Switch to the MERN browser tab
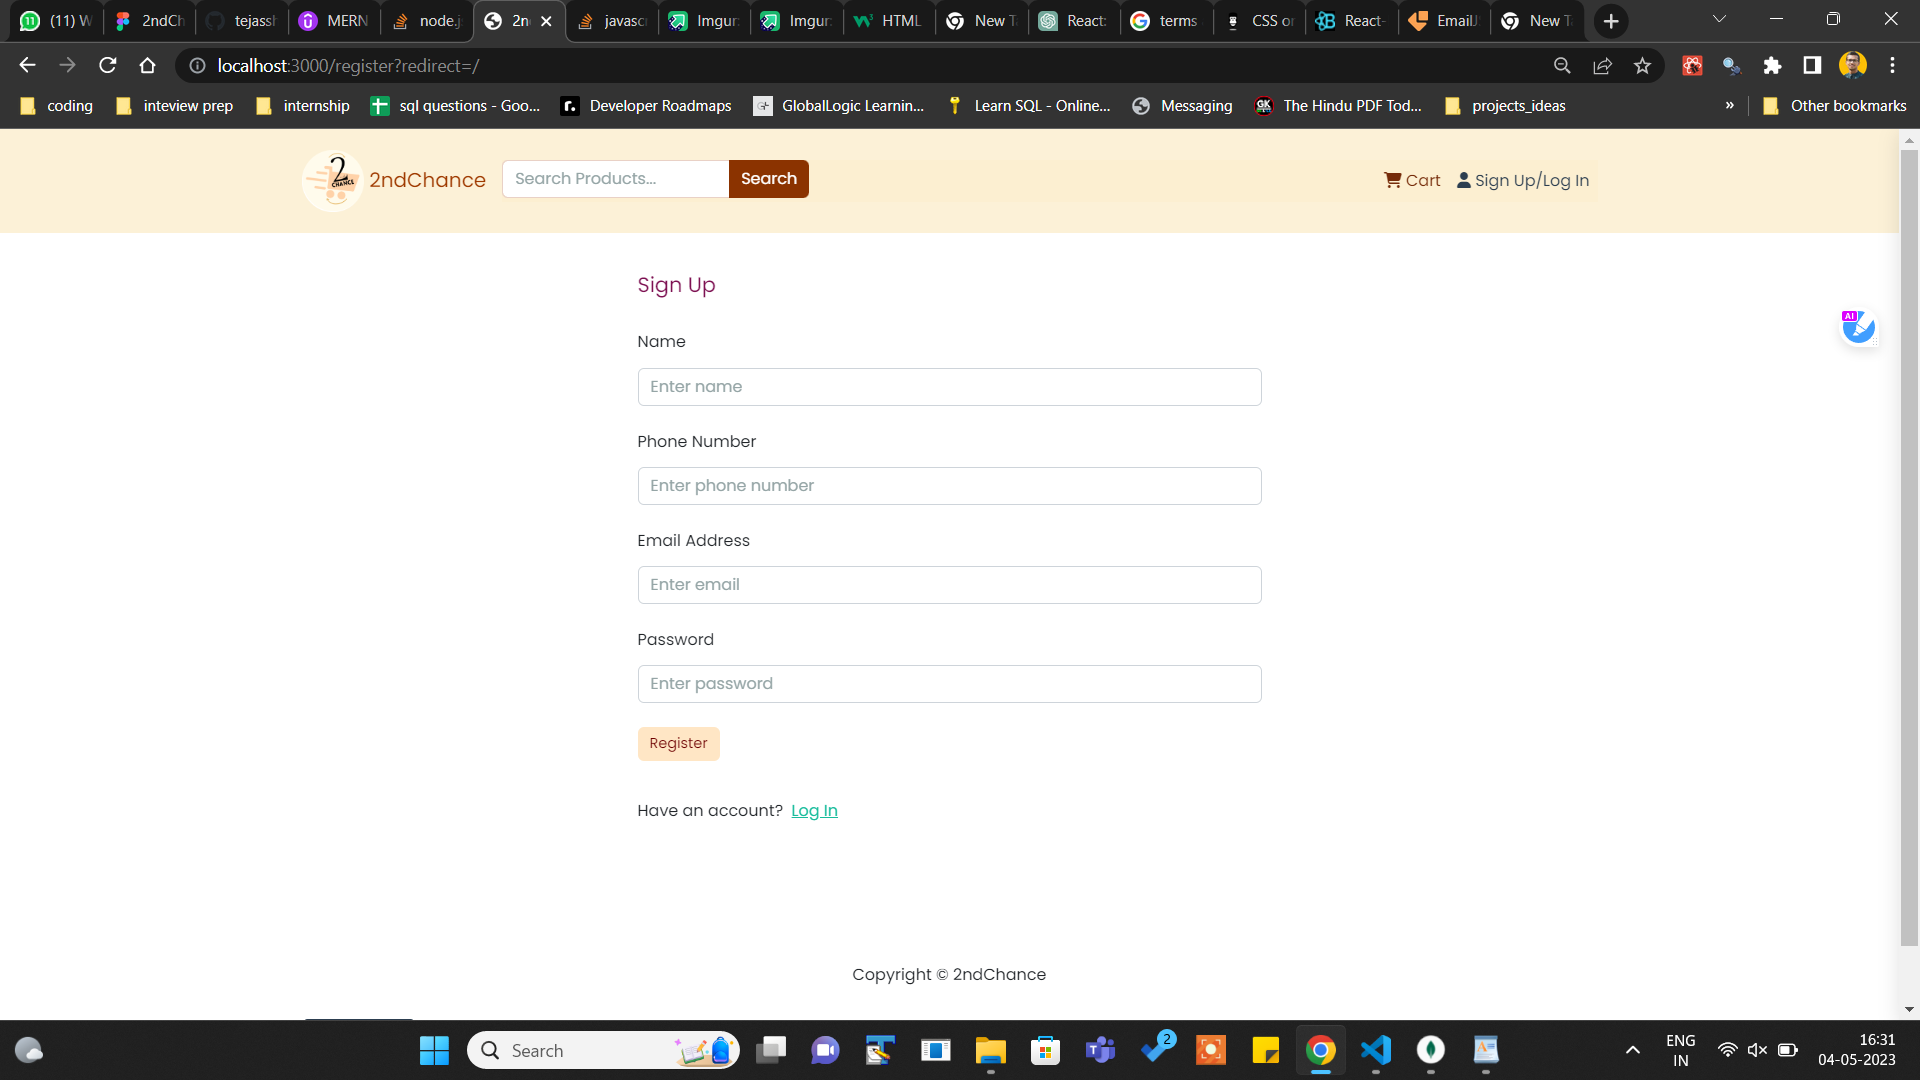Screen dimensions: 1920x1080 pos(334,21)
